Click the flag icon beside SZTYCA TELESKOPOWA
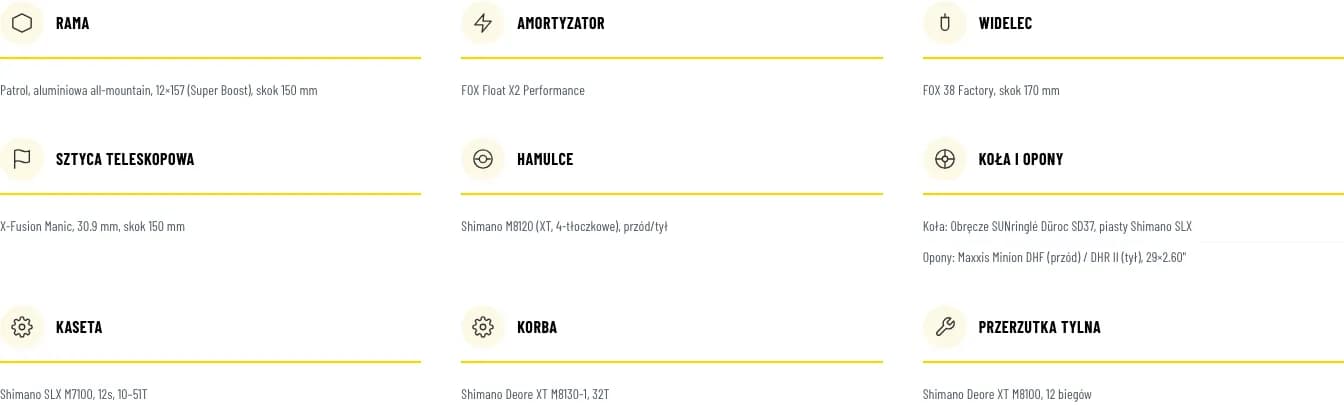This screenshot has width=1344, height=410. click(21, 159)
